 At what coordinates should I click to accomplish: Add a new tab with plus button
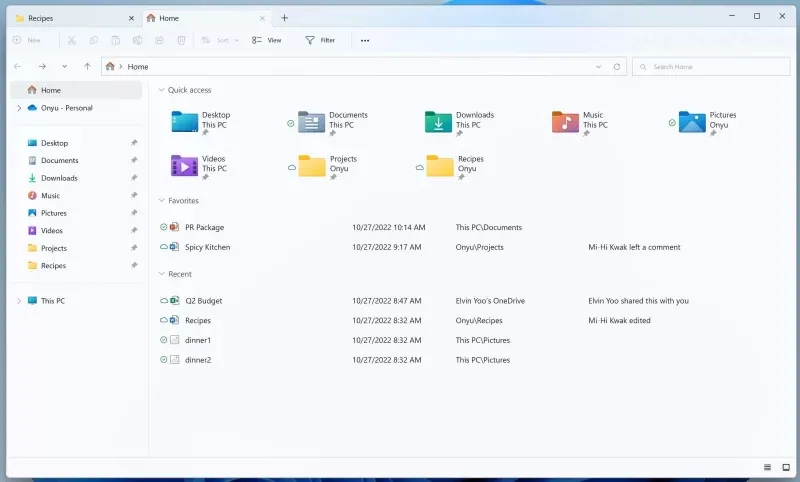click(285, 18)
